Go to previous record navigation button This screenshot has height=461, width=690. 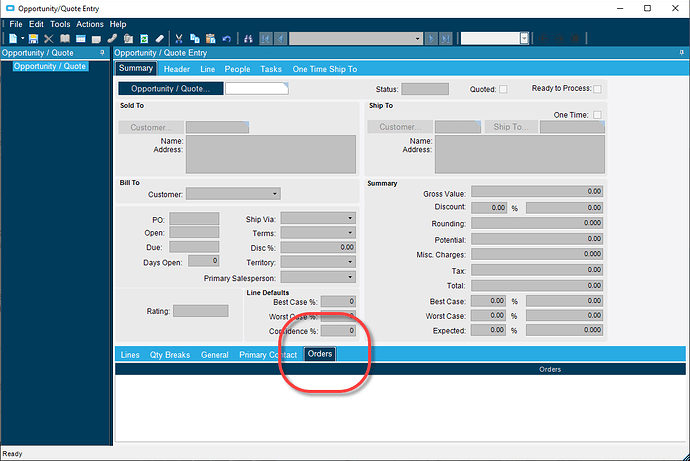click(x=281, y=39)
